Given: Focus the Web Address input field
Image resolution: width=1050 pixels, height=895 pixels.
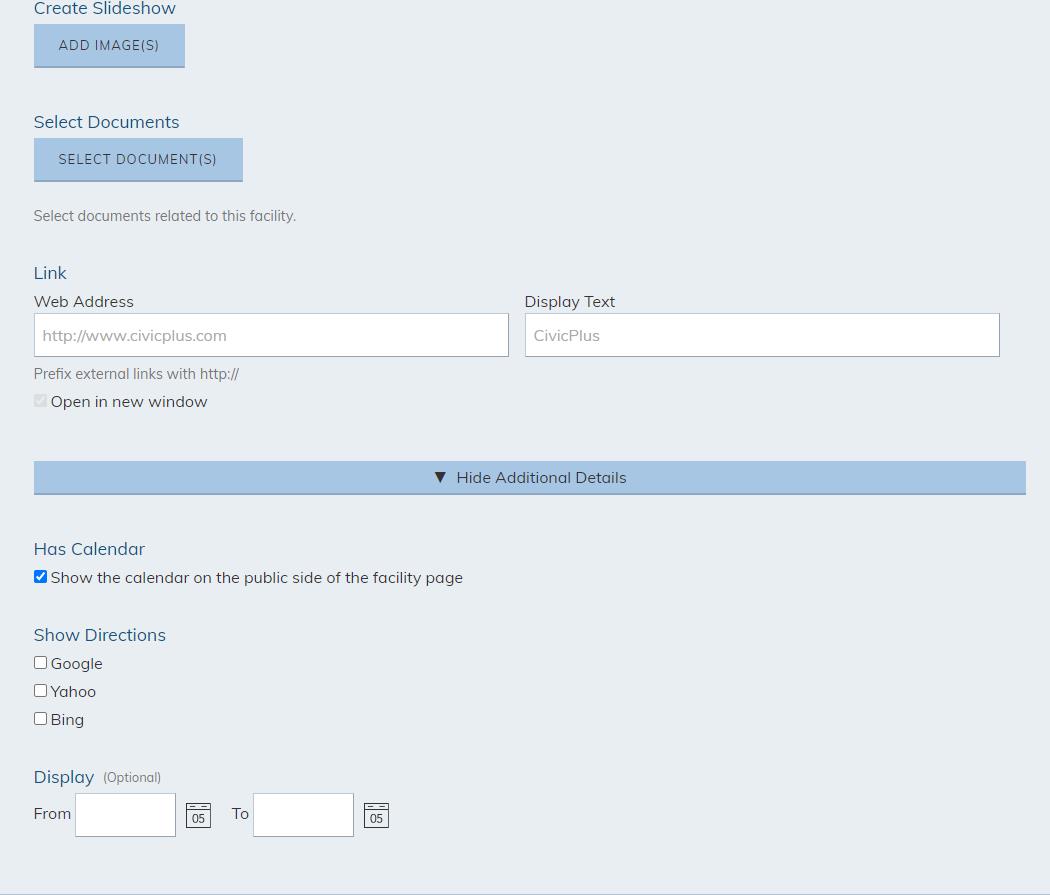Looking at the screenshot, I should (x=271, y=335).
